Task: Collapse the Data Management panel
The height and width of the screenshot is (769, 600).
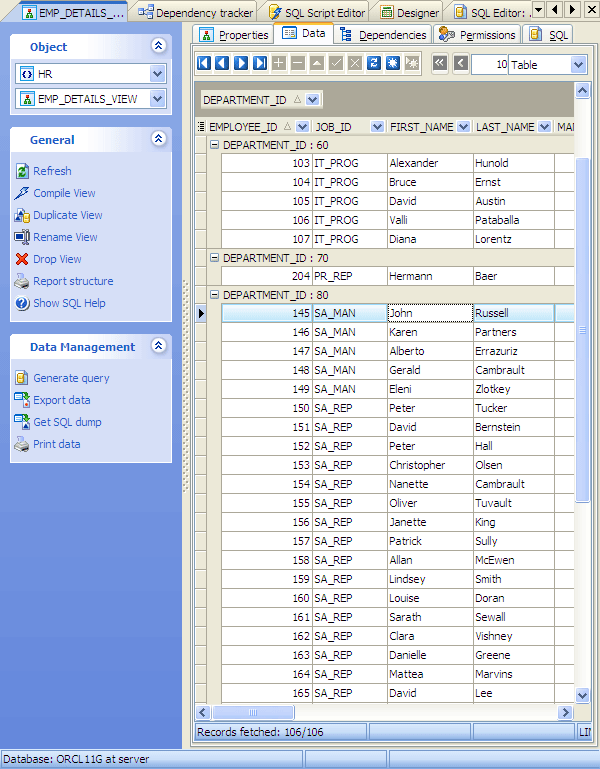Action: [x=158, y=346]
